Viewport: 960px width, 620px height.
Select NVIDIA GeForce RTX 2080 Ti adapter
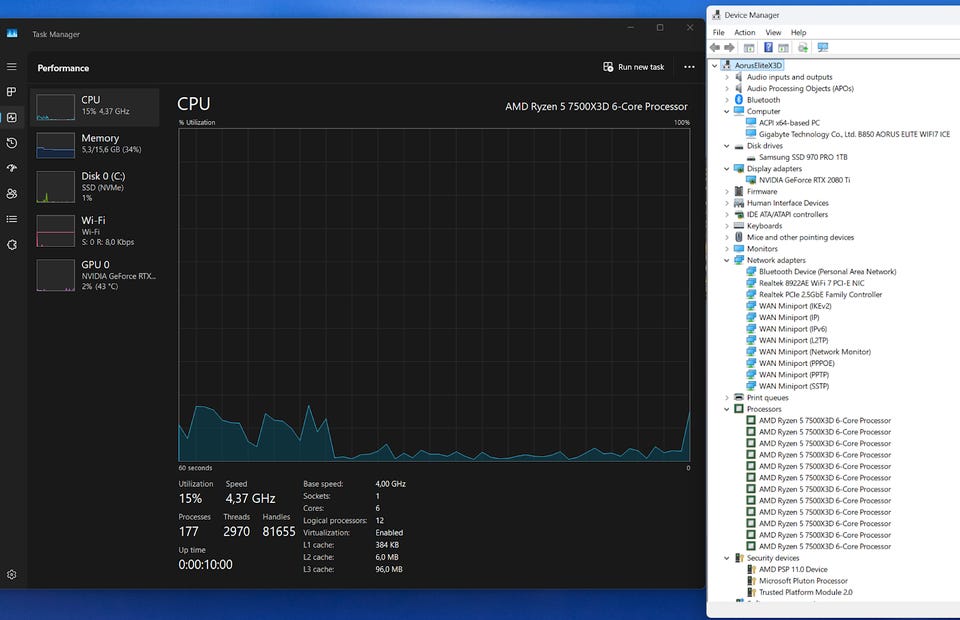coord(804,180)
